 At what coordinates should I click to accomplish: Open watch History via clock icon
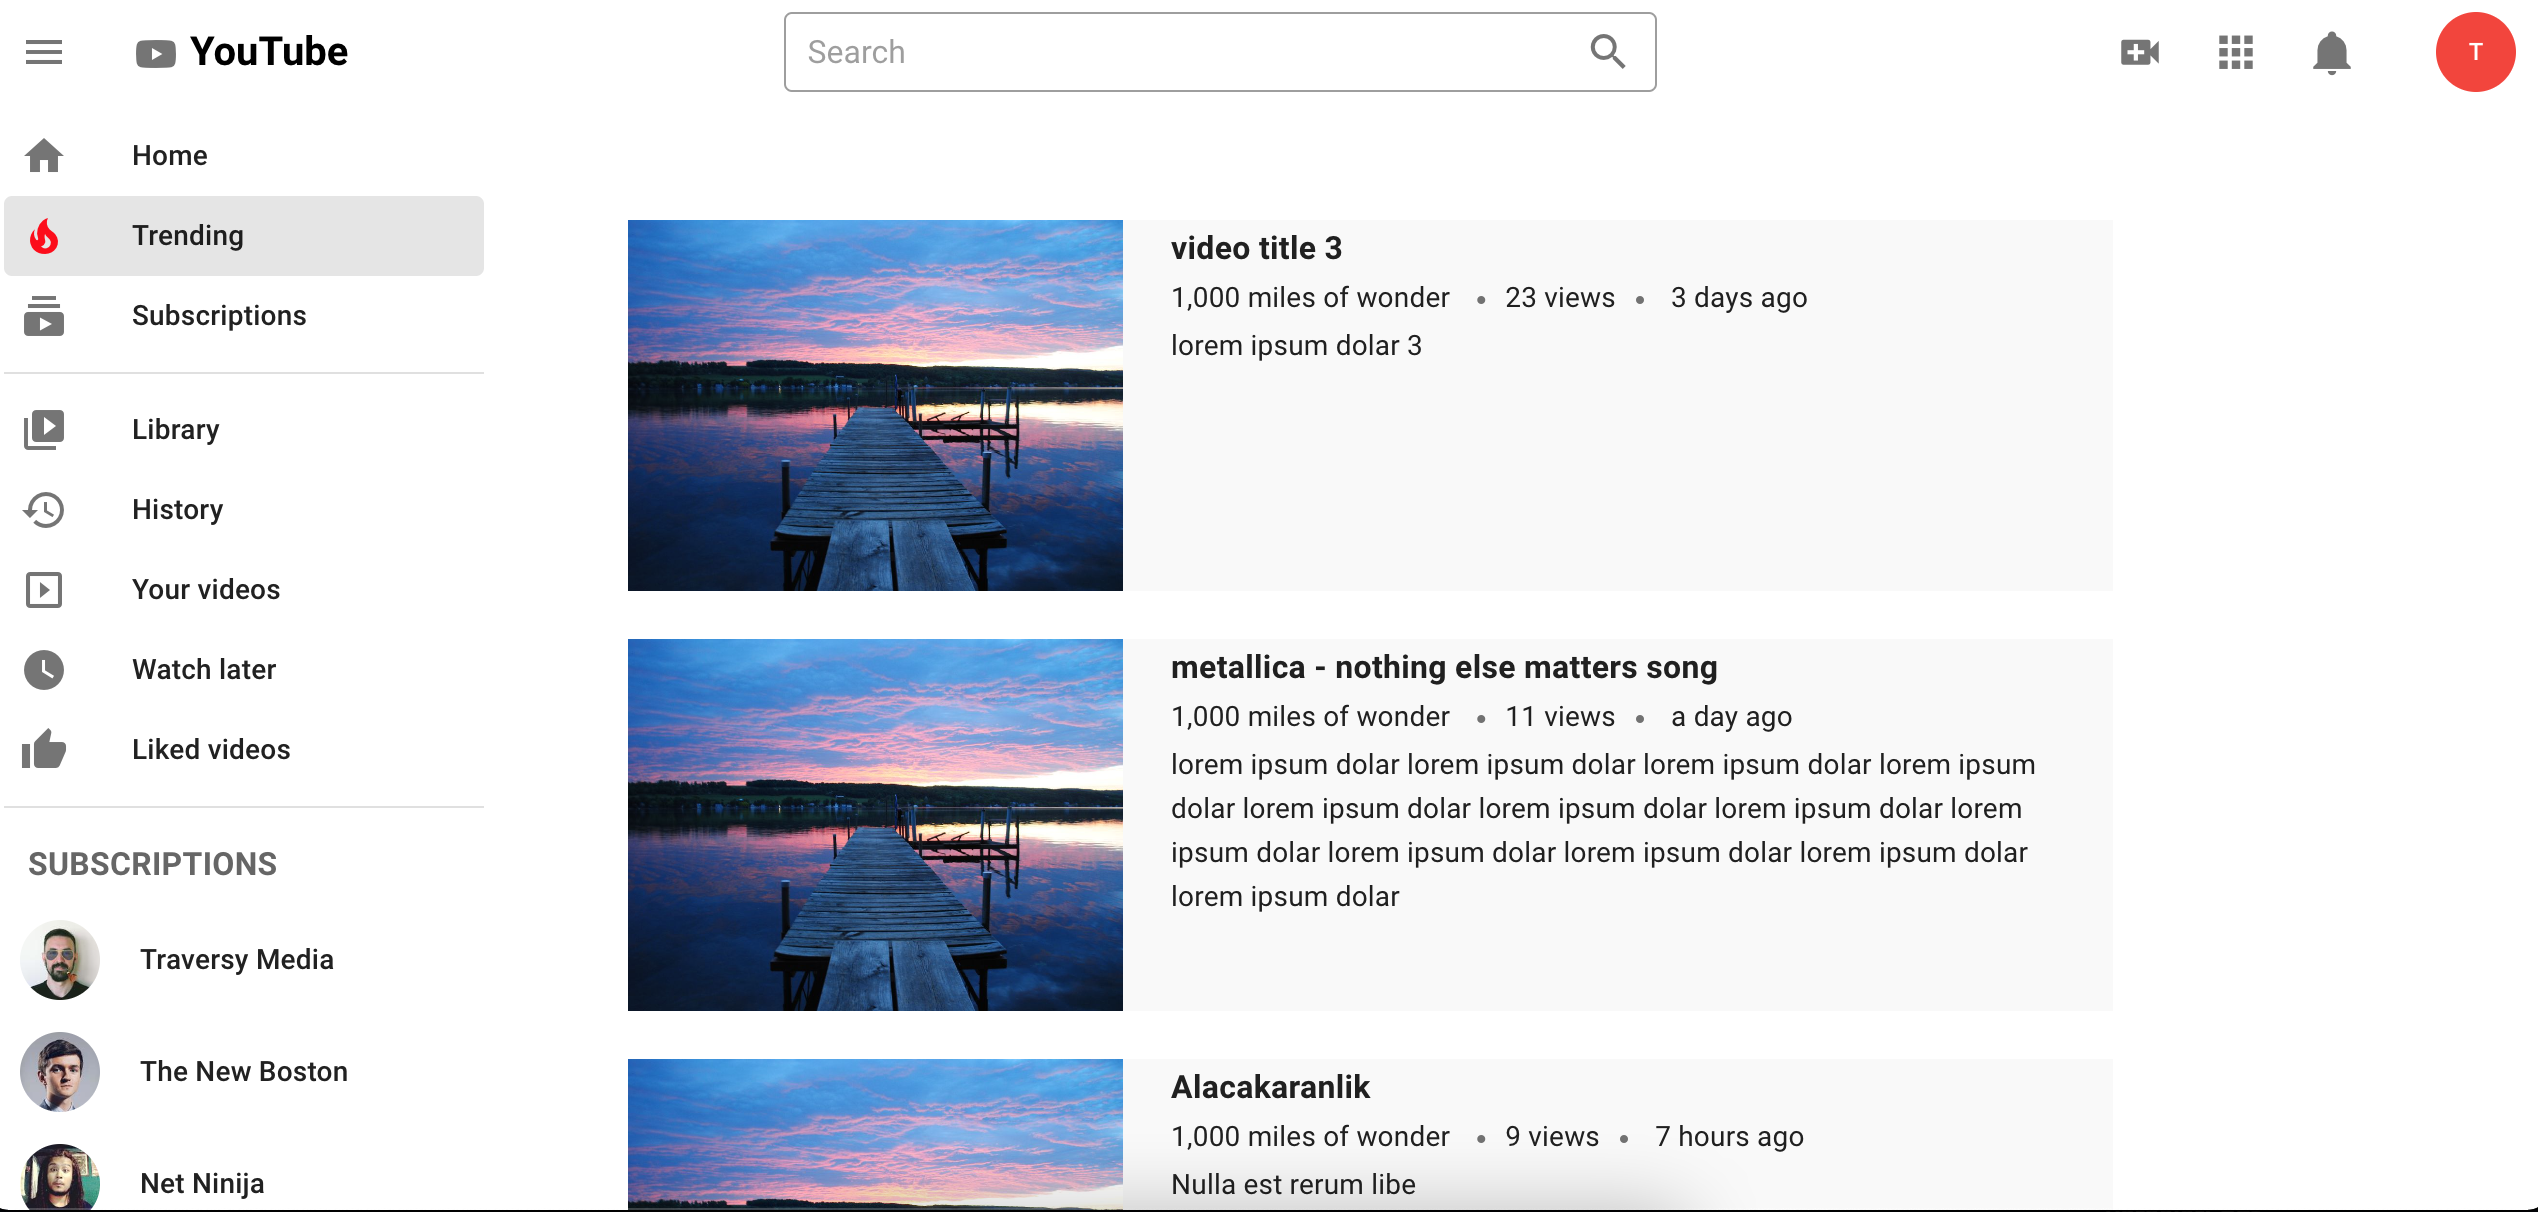(x=44, y=510)
